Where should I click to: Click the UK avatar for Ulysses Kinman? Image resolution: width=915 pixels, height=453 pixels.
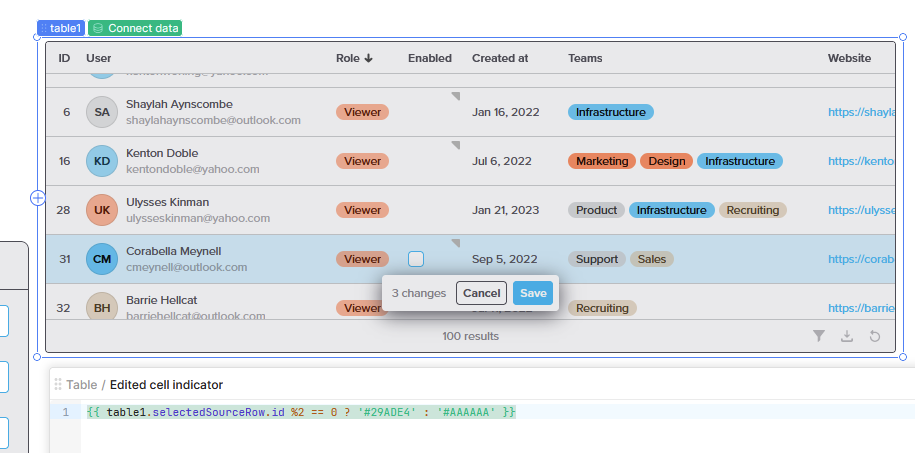[102, 210]
